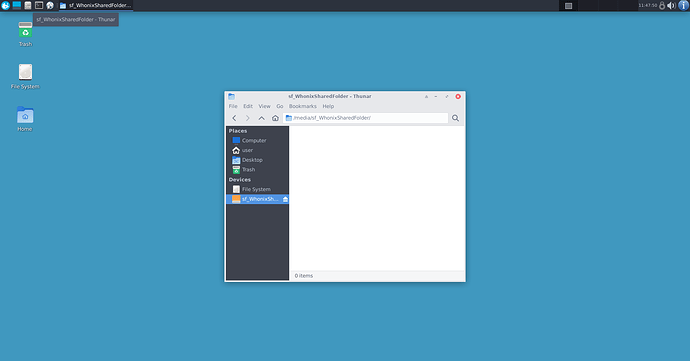The width and height of the screenshot is (690, 361).
Task: Open the home folder from toolbar
Action: click(275, 118)
